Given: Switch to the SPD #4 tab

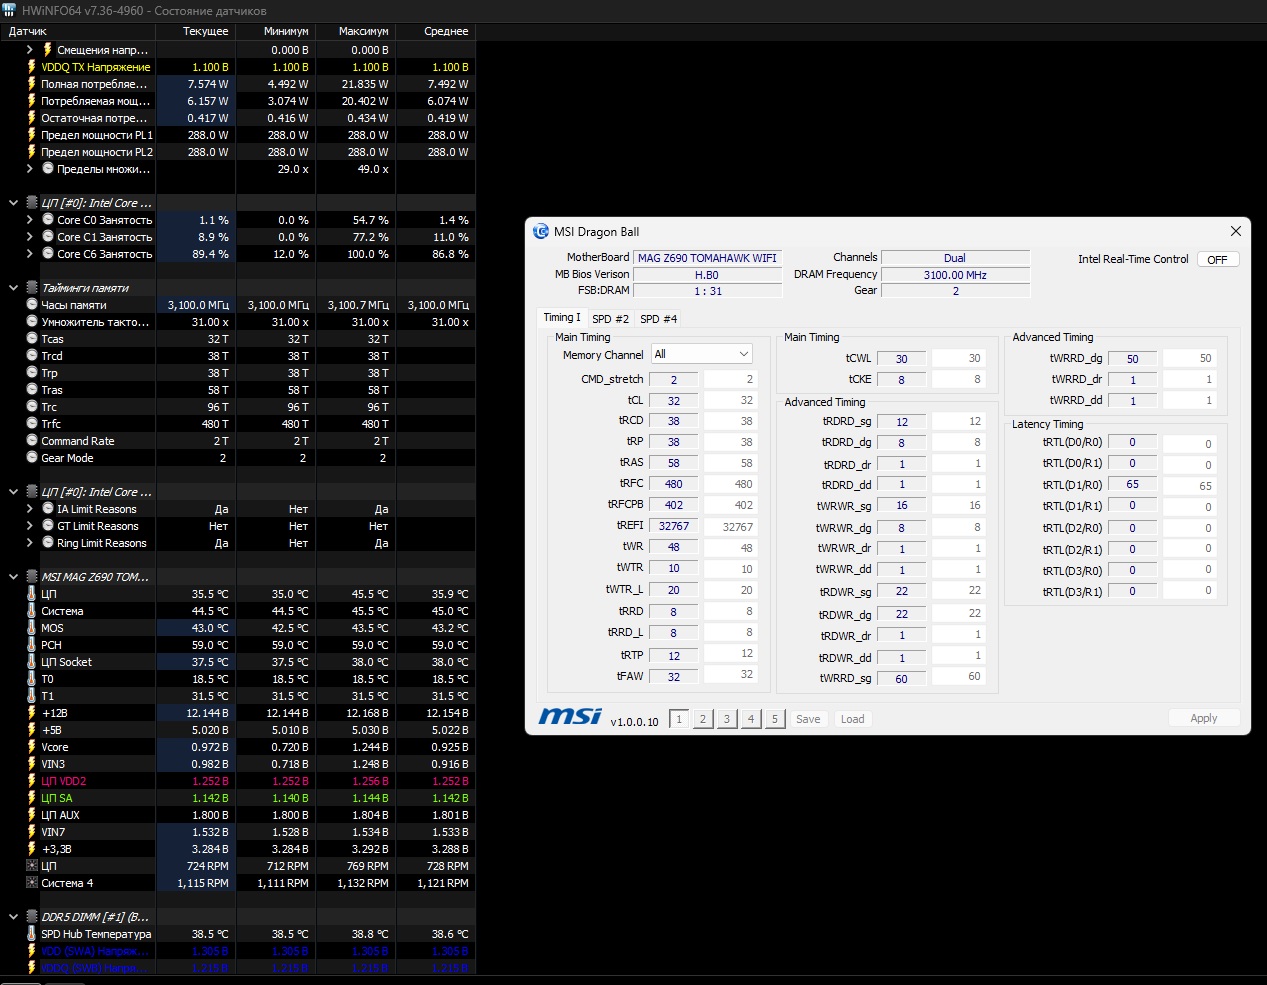Looking at the screenshot, I should pyautogui.click(x=658, y=319).
